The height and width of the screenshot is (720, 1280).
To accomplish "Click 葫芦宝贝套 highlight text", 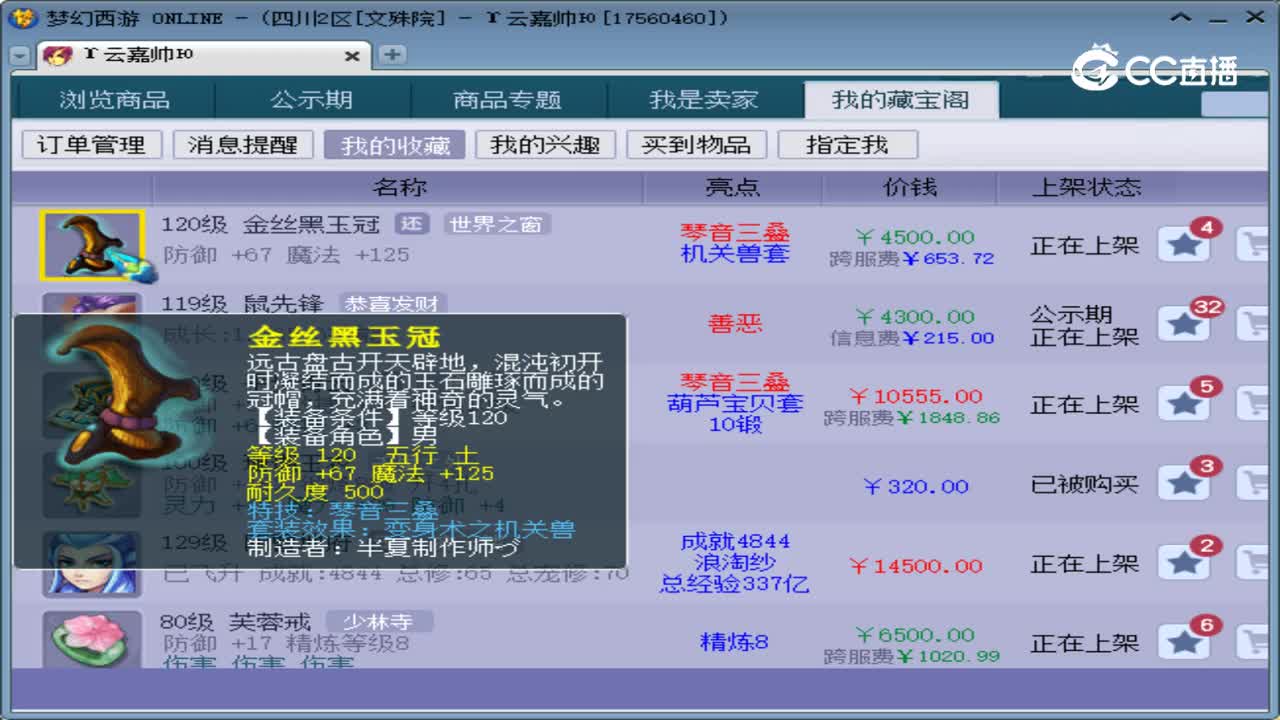I will tap(735, 404).
